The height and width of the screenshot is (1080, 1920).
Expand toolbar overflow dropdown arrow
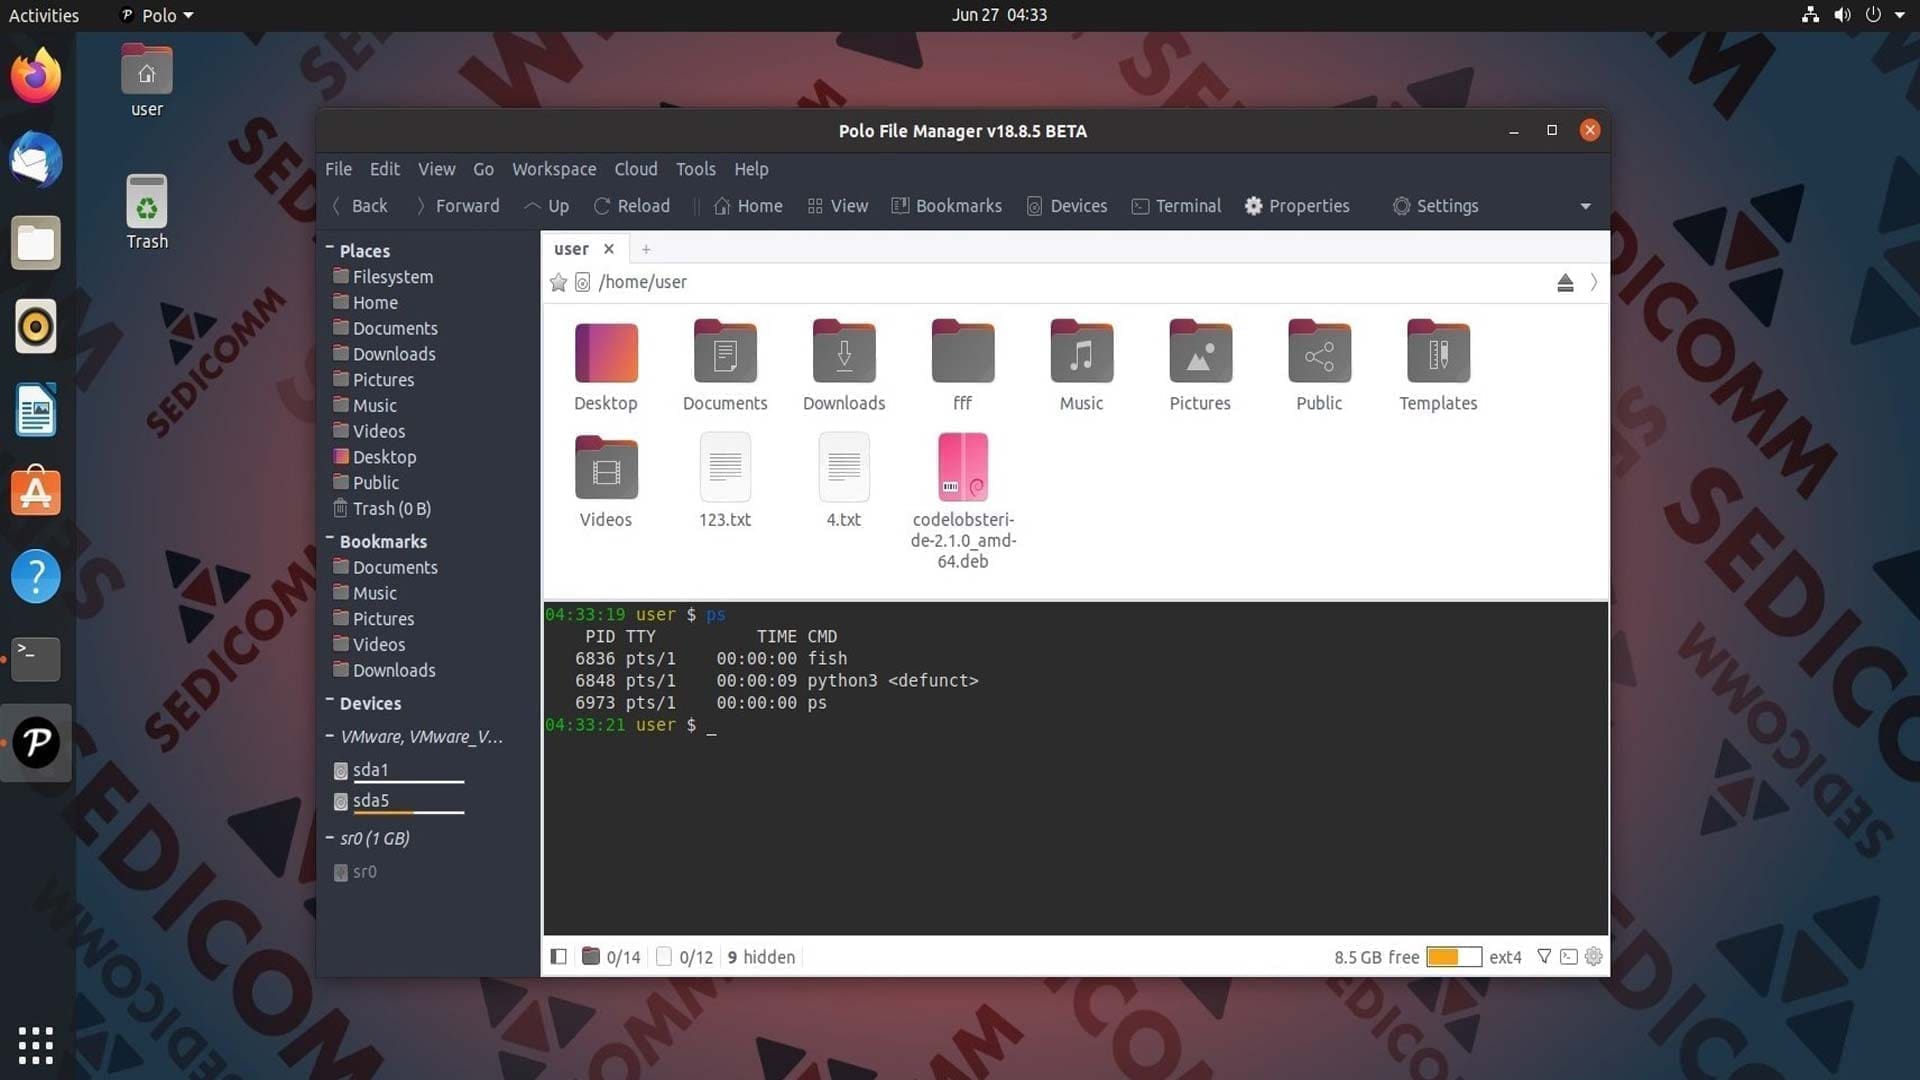point(1585,206)
